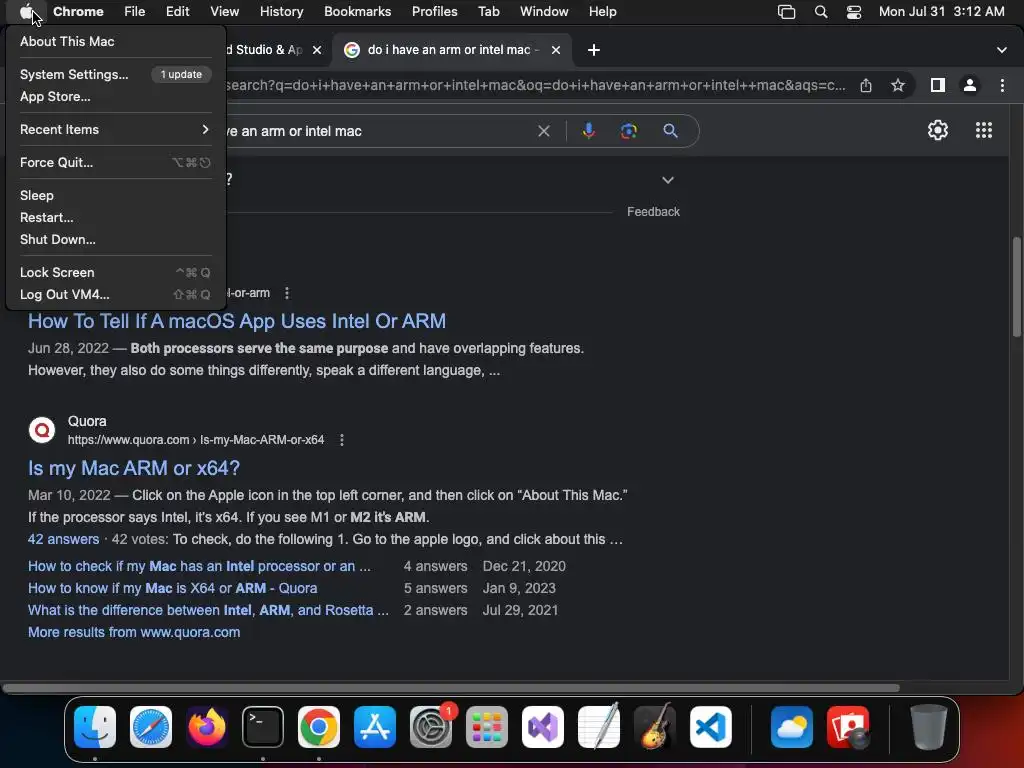Clear the Google search box text

[x=543, y=131]
